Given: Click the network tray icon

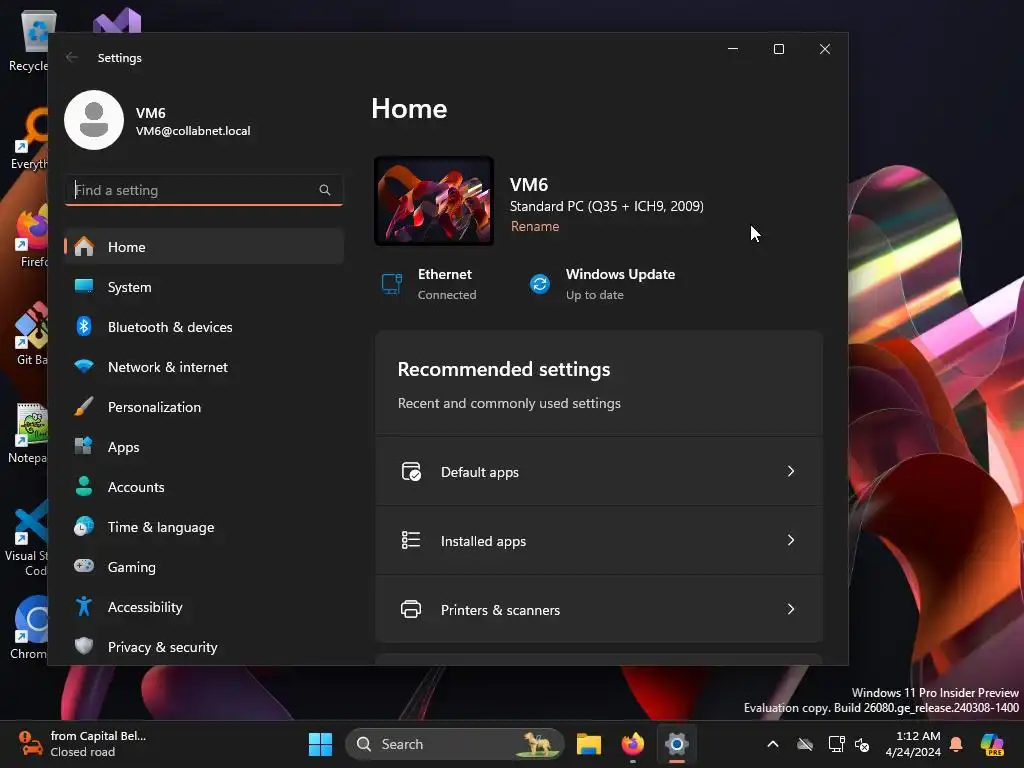Looking at the screenshot, I should tap(837, 744).
